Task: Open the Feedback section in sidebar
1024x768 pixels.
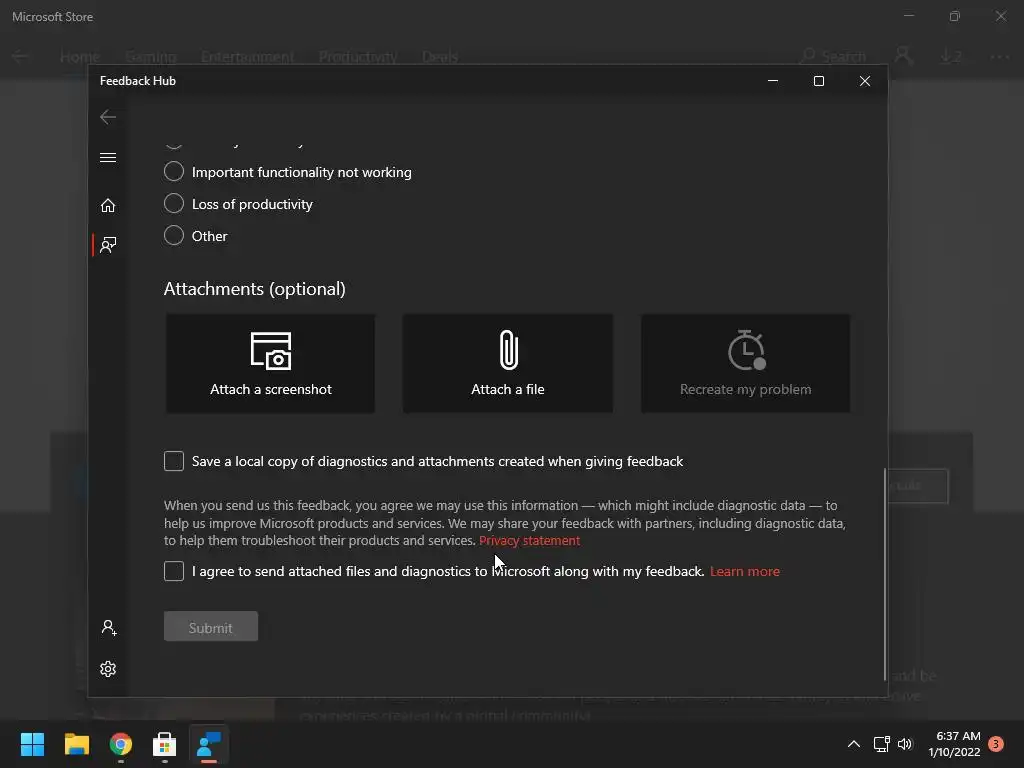Action: tap(108, 245)
